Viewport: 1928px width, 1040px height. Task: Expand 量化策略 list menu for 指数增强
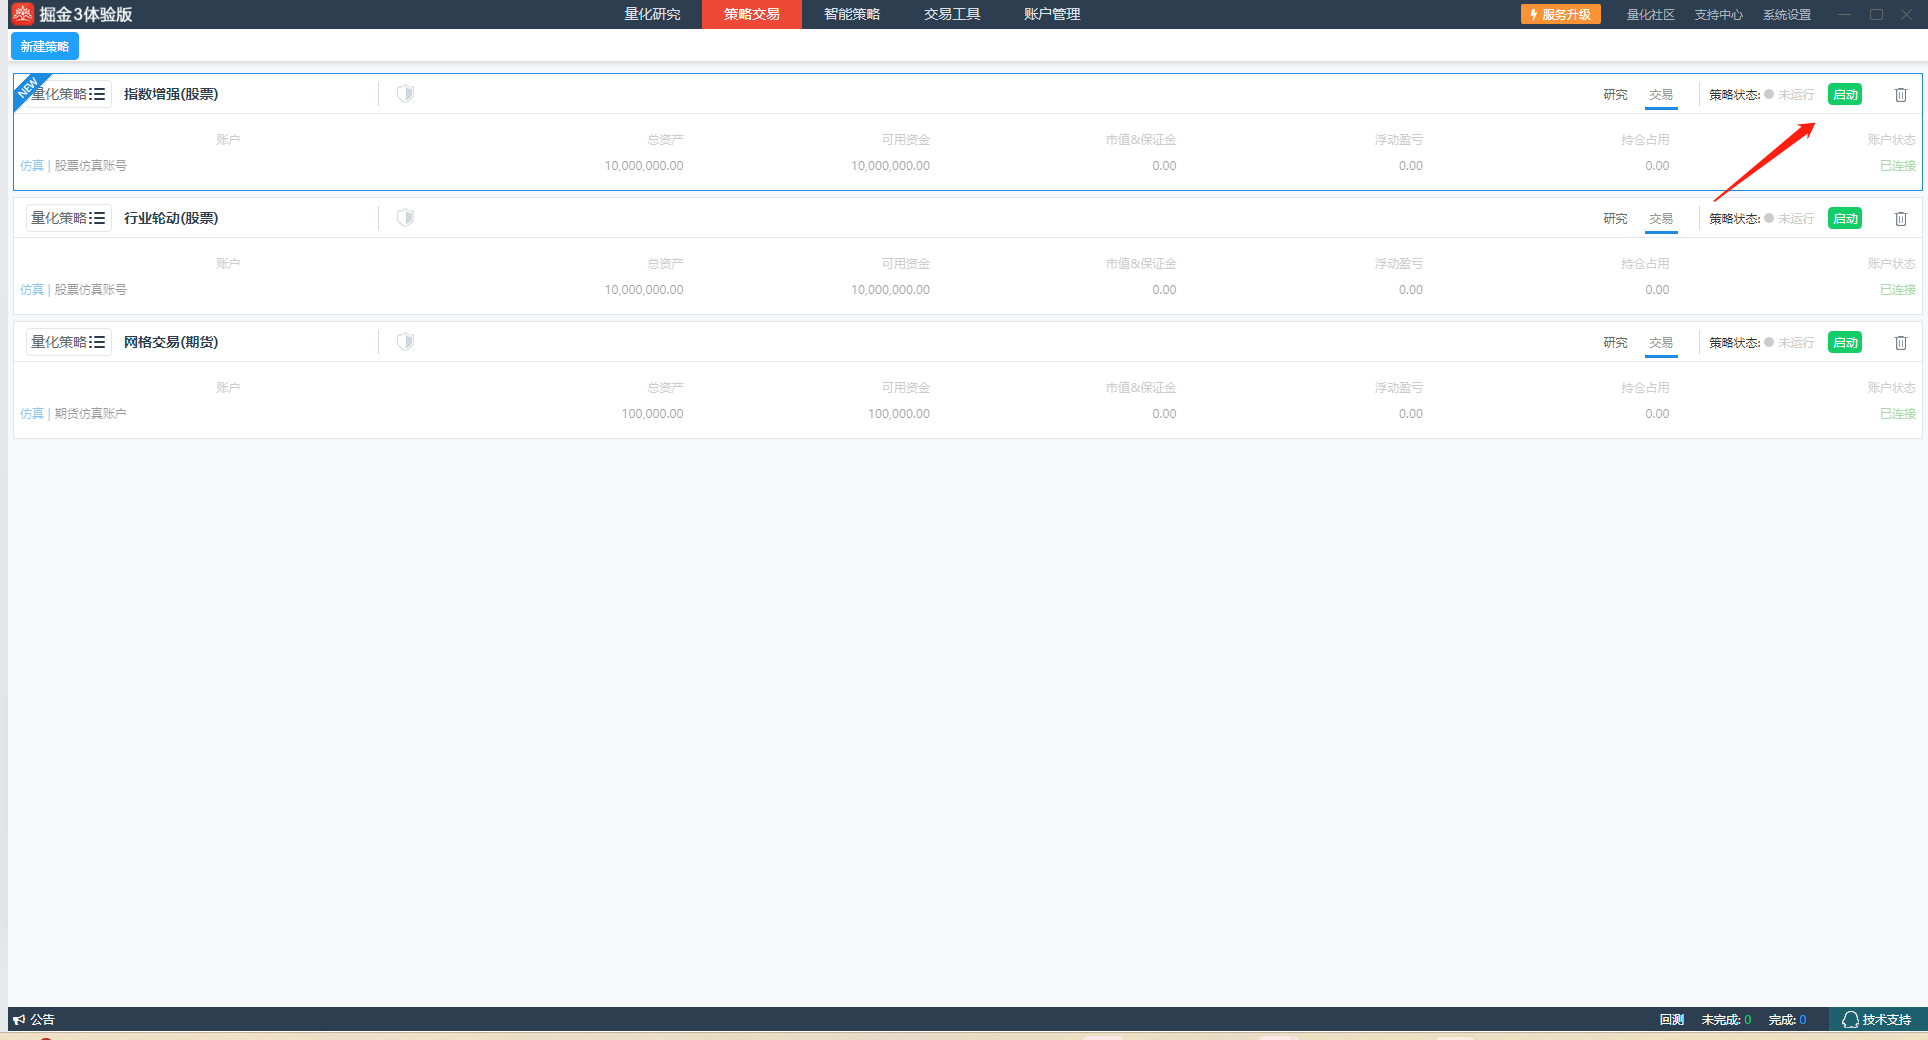click(97, 94)
